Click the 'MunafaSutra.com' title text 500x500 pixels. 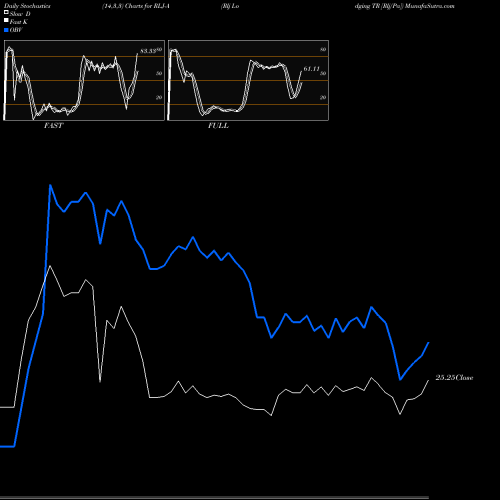point(430,6)
